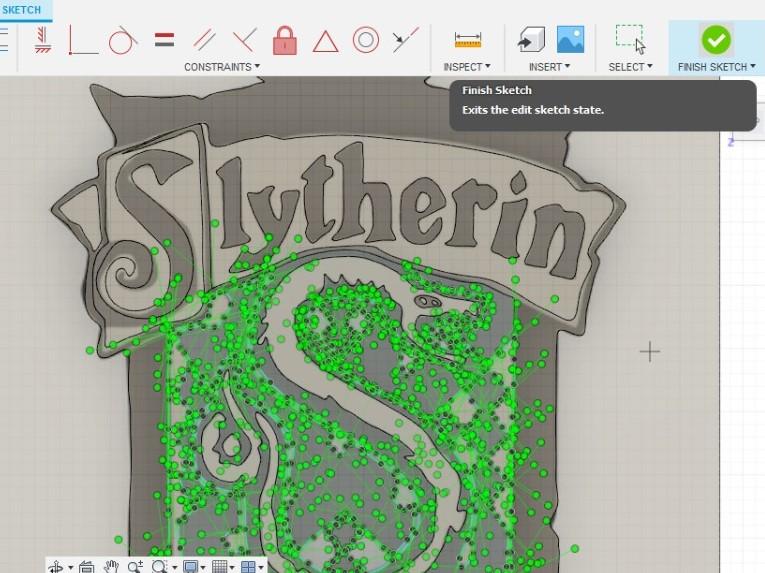
Task: Open the Viewports dropdown arrow
Action: pos(261,568)
